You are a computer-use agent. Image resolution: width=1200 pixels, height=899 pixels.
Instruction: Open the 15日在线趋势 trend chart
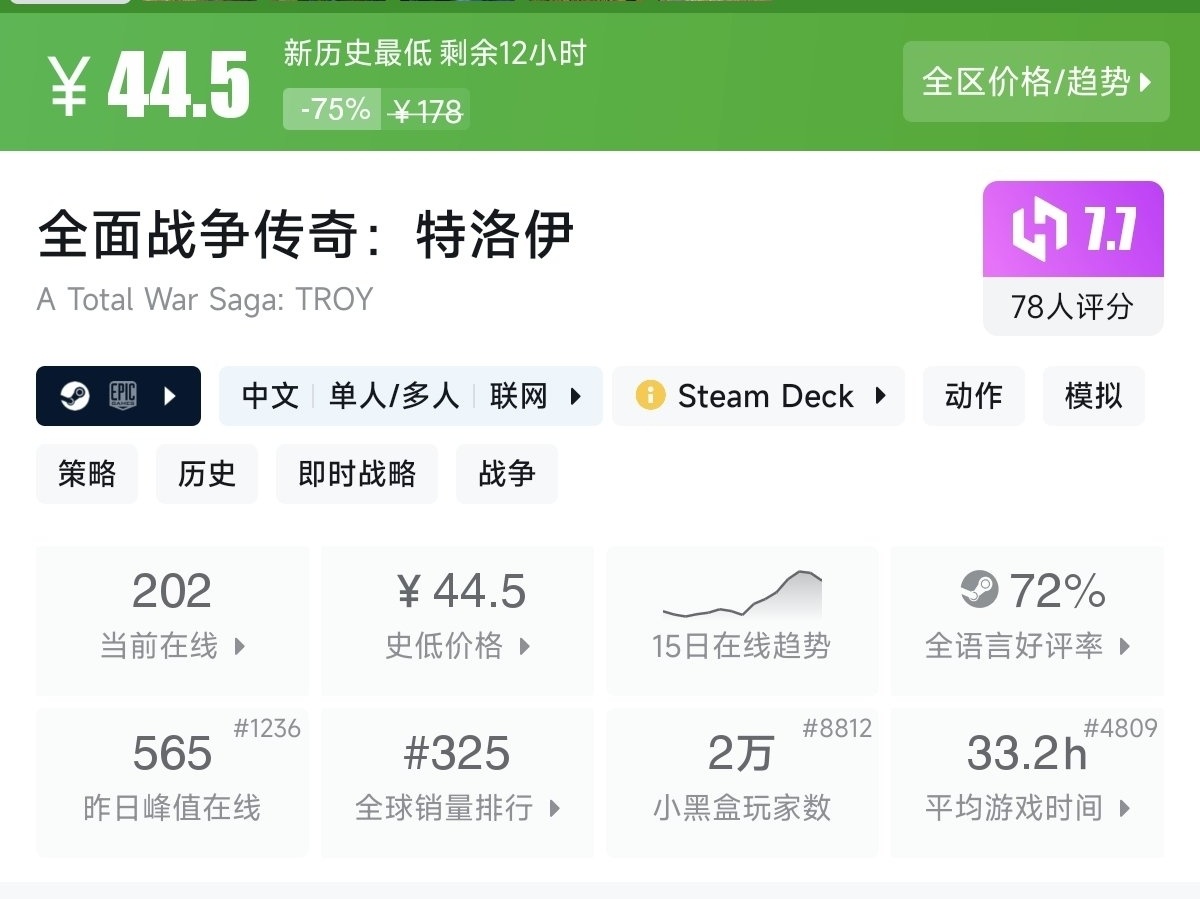click(x=742, y=620)
